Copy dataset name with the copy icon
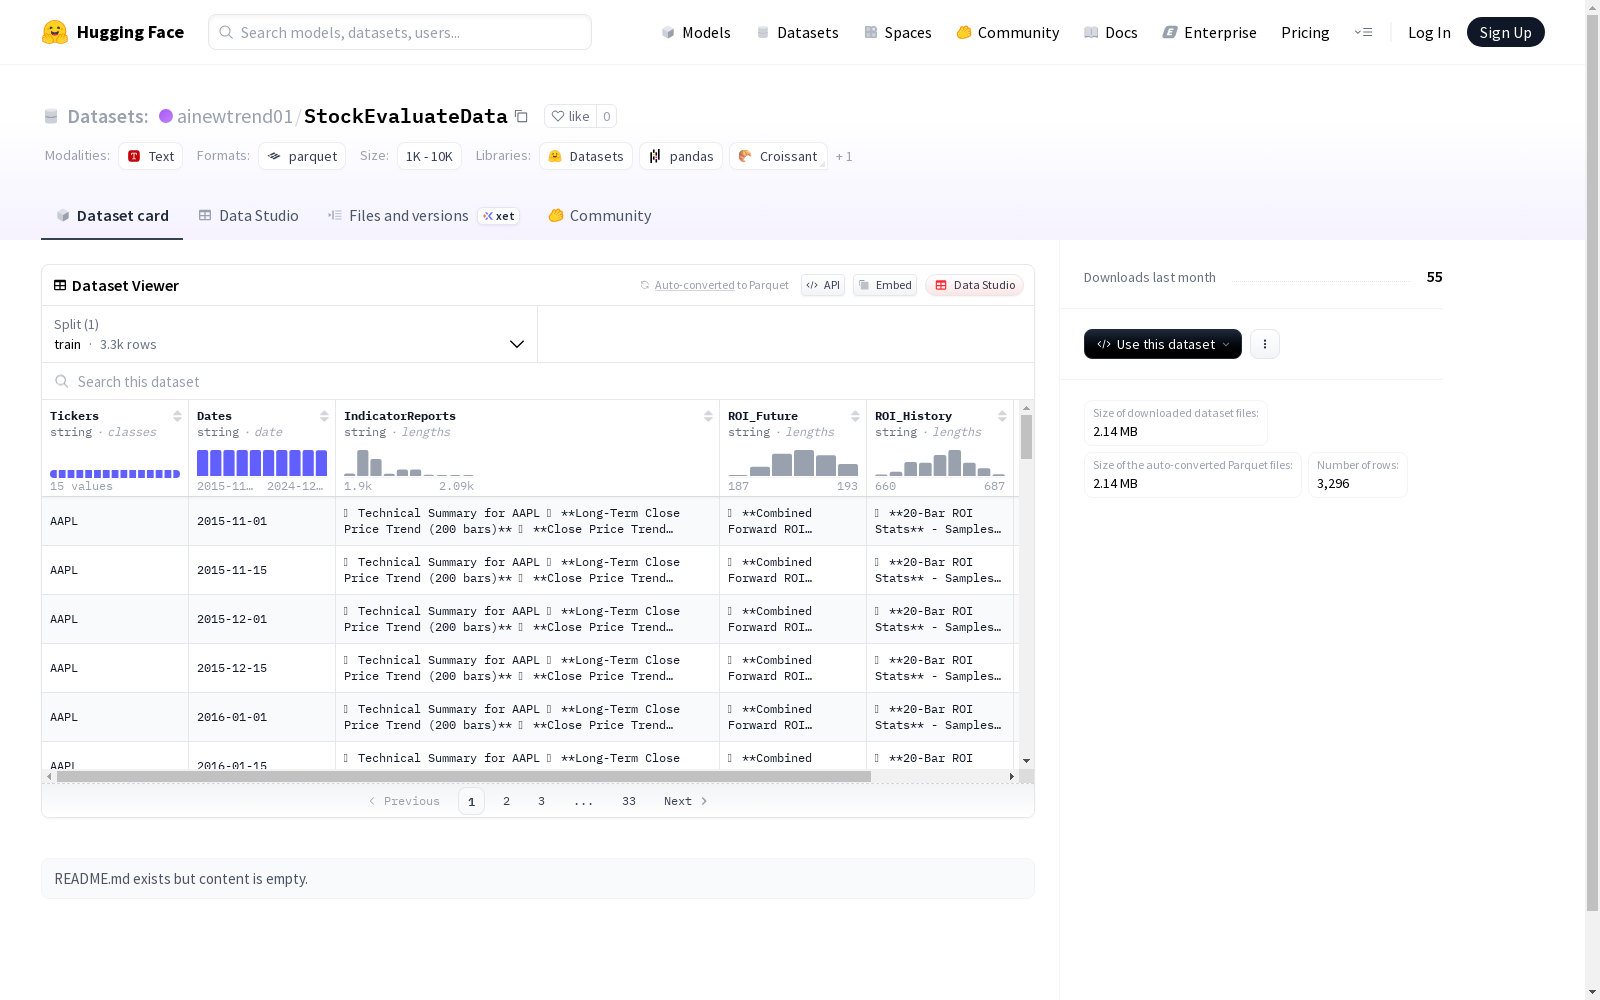Viewport: 1600px width, 1000px height. pos(521,116)
